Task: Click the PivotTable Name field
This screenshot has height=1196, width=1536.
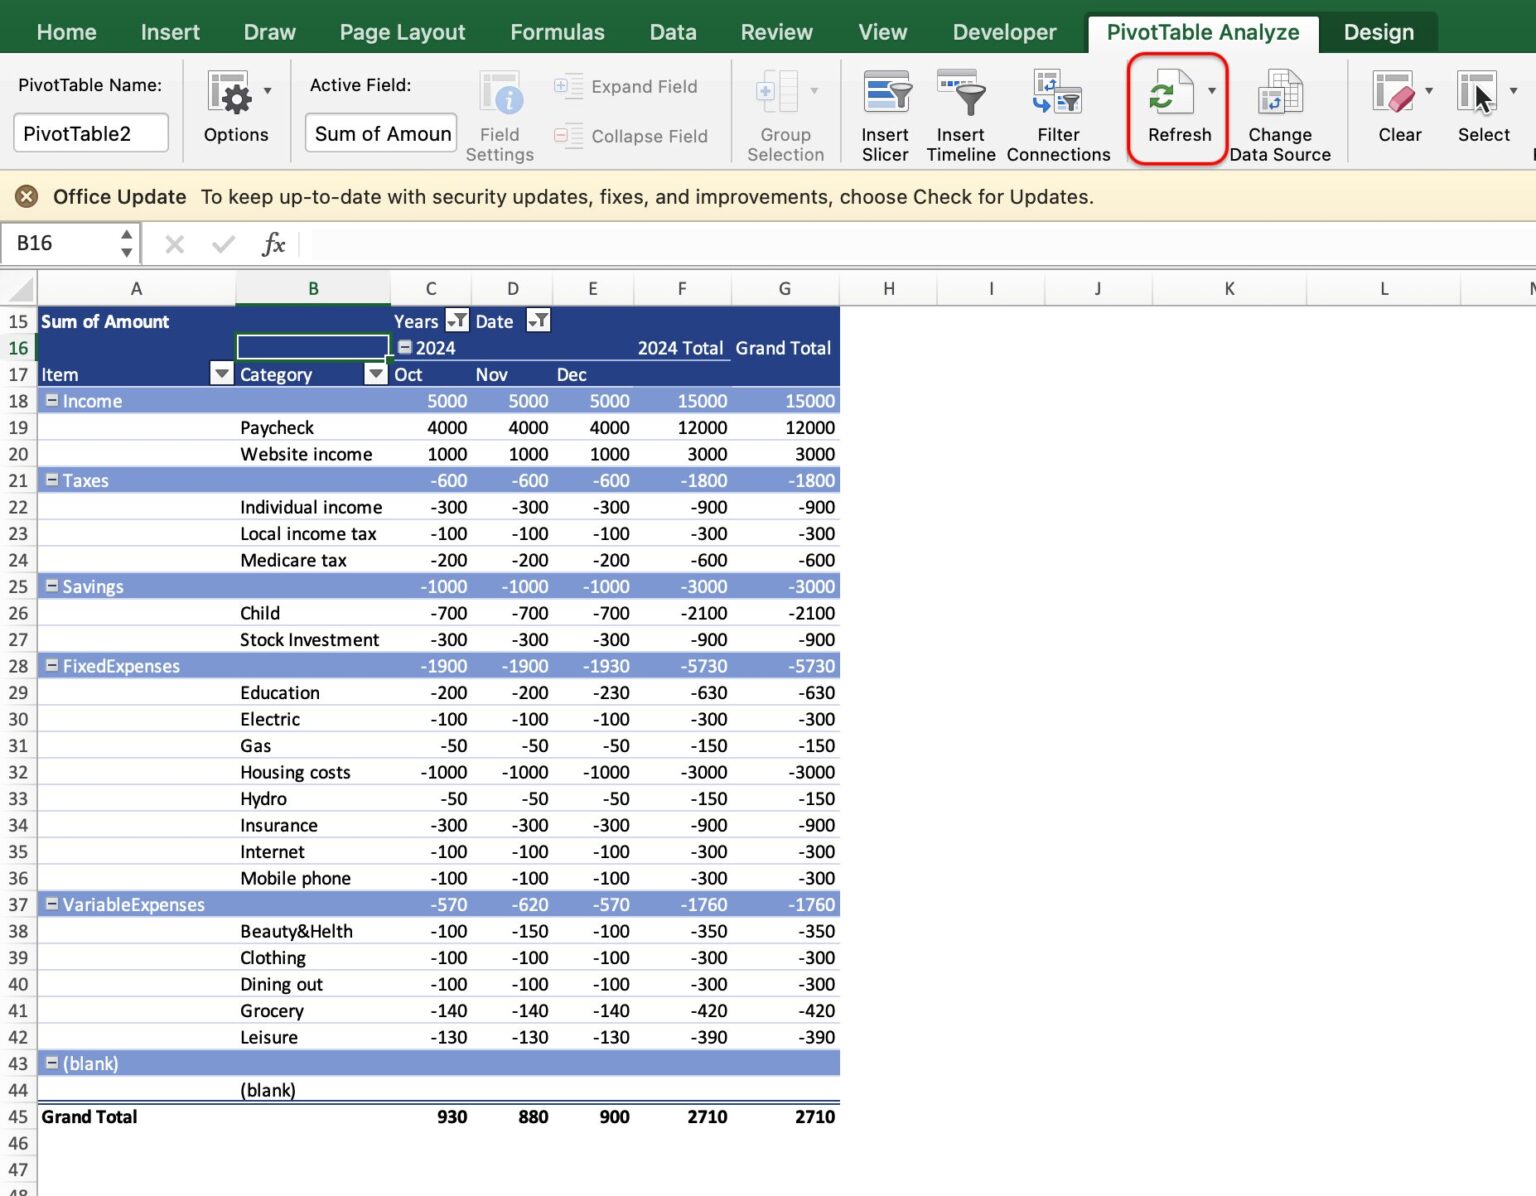Action: pyautogui.click(x=91, y=133)
